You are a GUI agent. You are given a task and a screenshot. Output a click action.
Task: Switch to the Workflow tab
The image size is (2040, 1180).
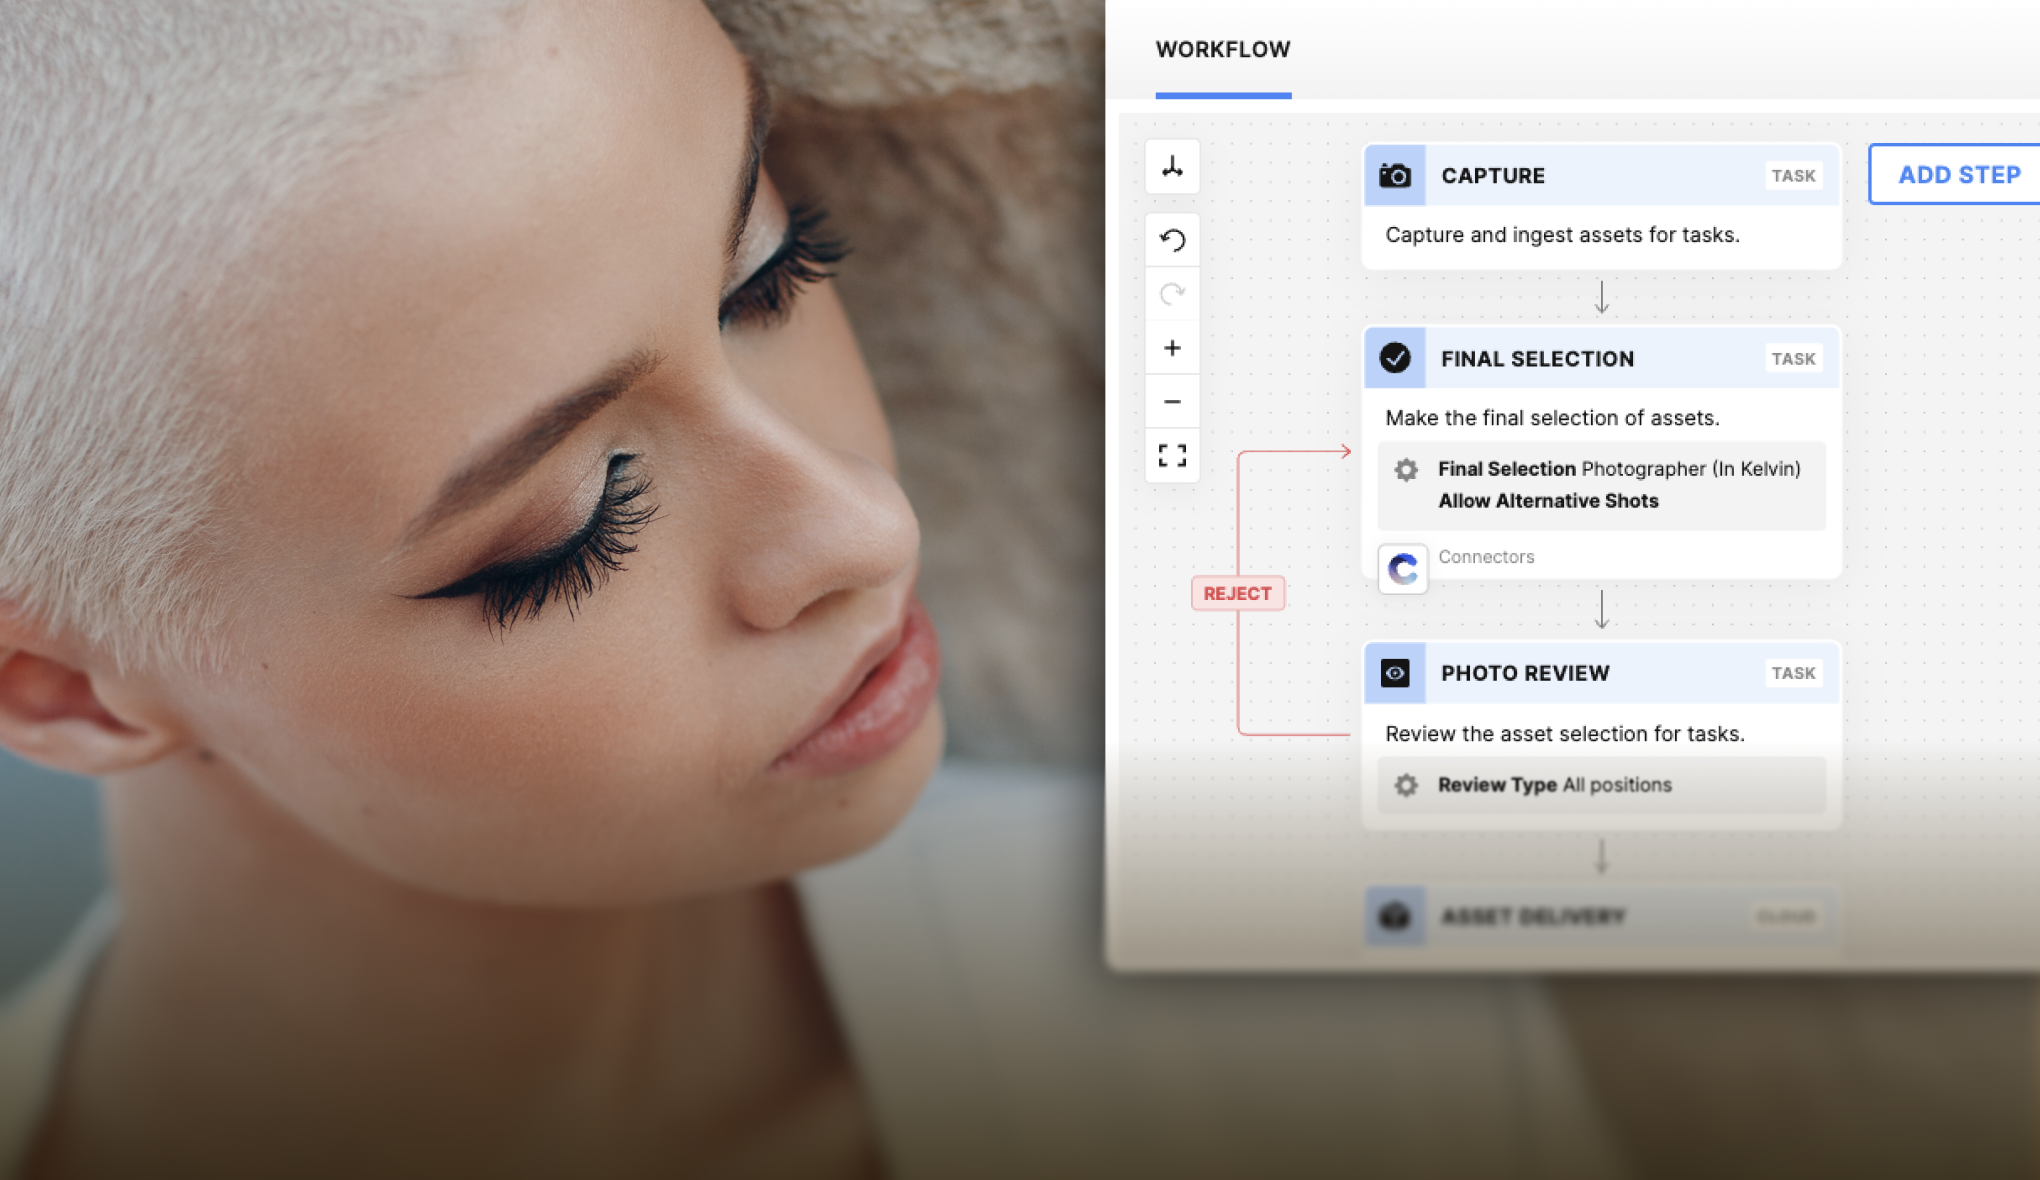coord(1222,50)
